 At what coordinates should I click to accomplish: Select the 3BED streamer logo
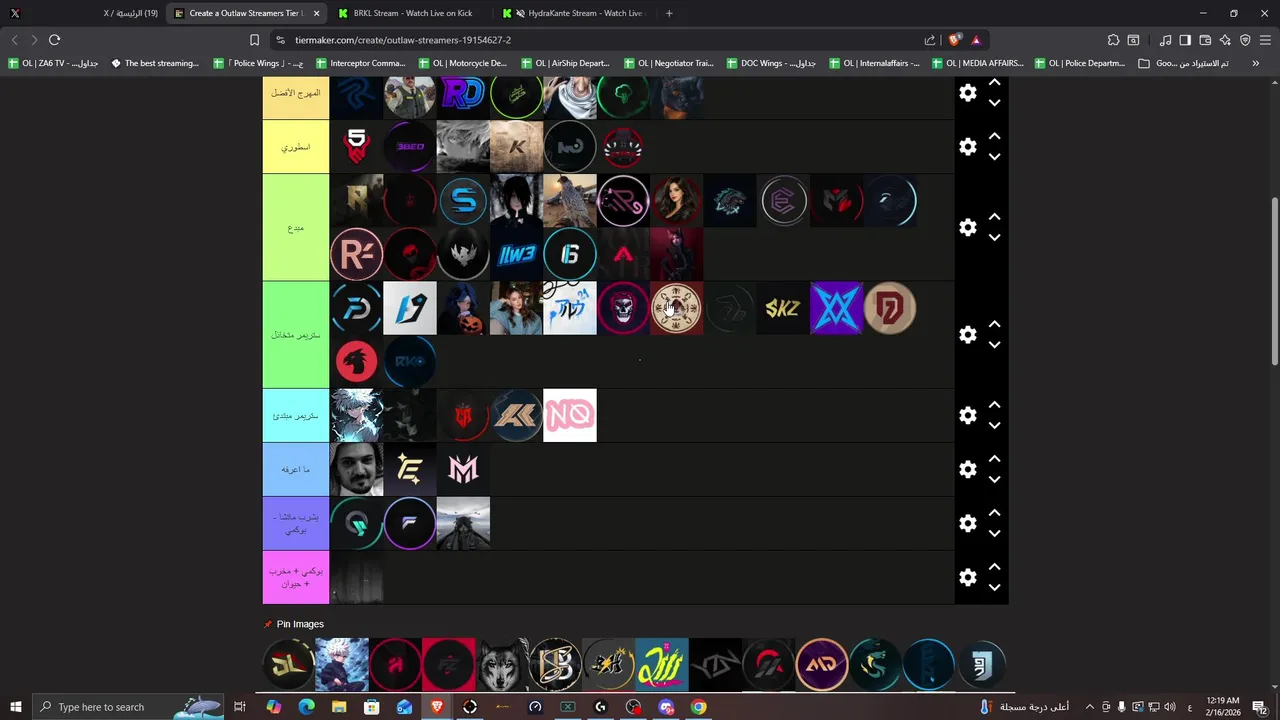[x=410, y=147]
